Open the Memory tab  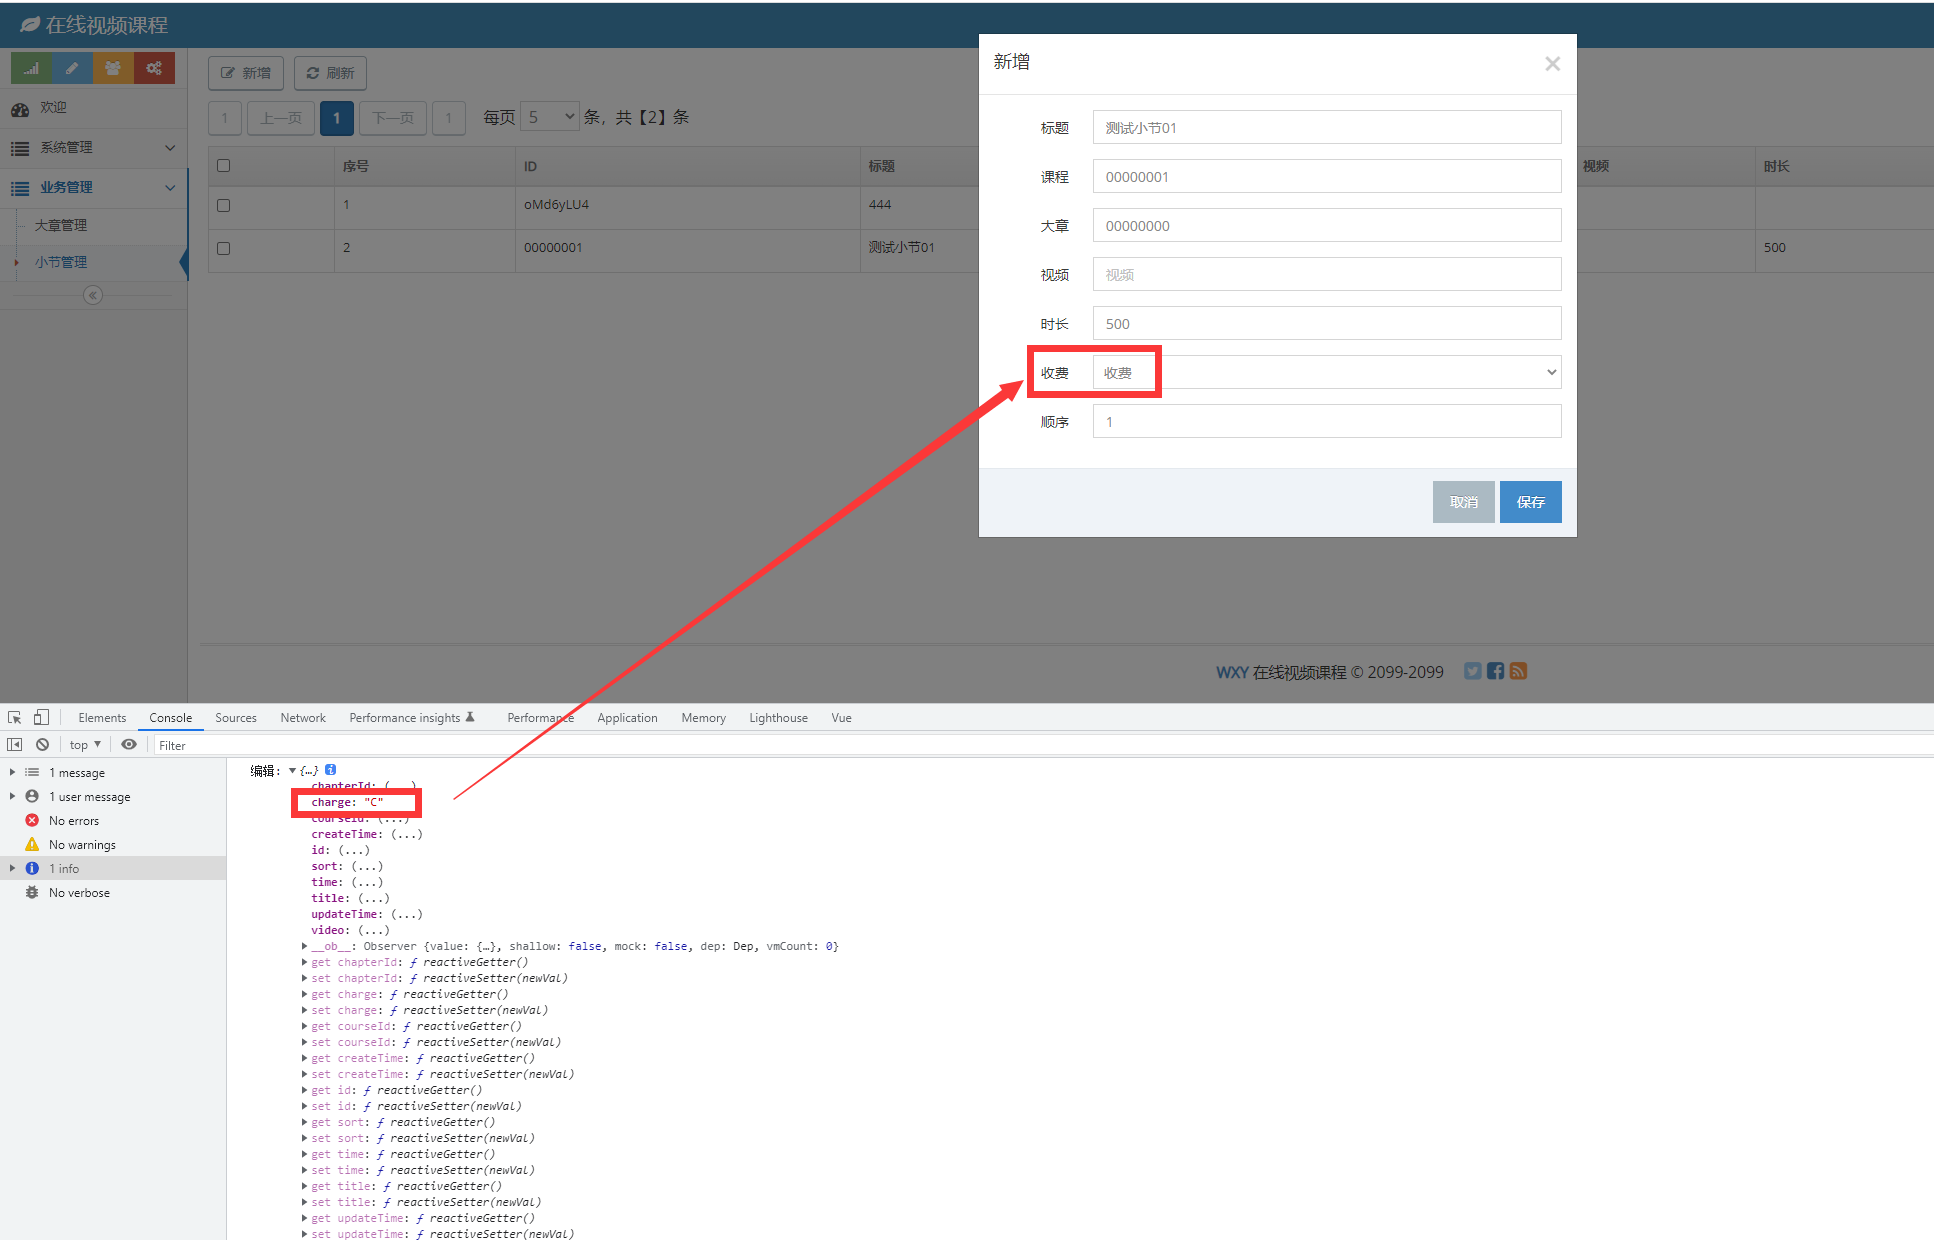[703, 718]
